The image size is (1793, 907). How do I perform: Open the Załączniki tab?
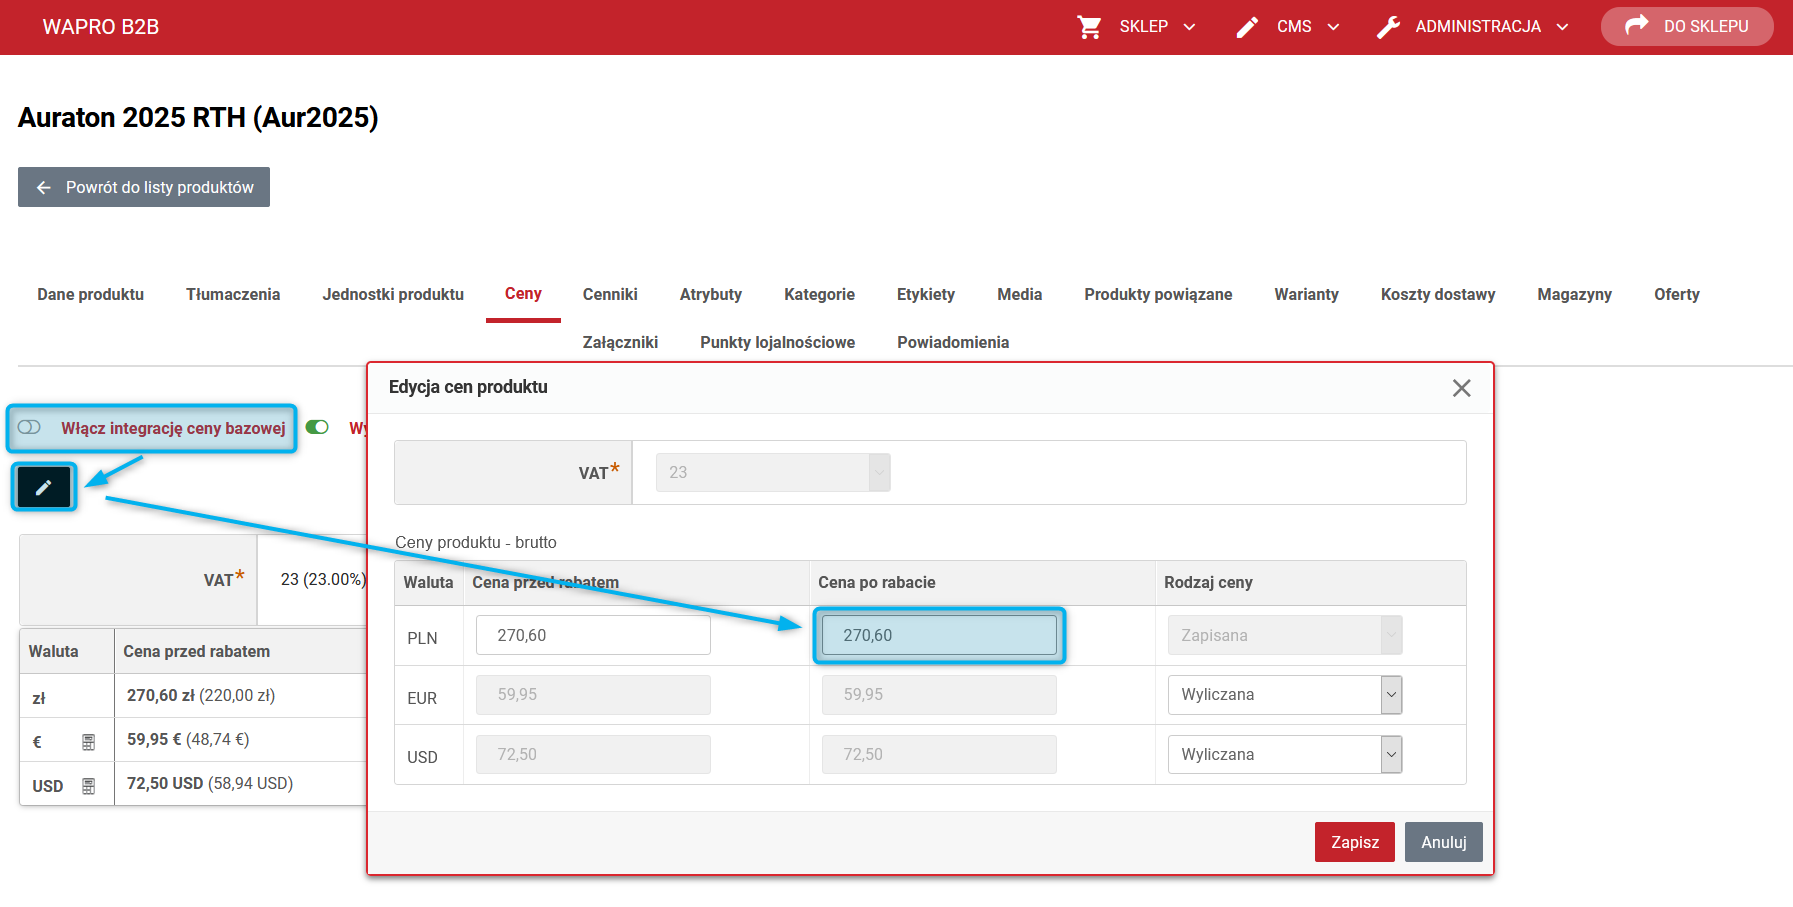[620, 342]
